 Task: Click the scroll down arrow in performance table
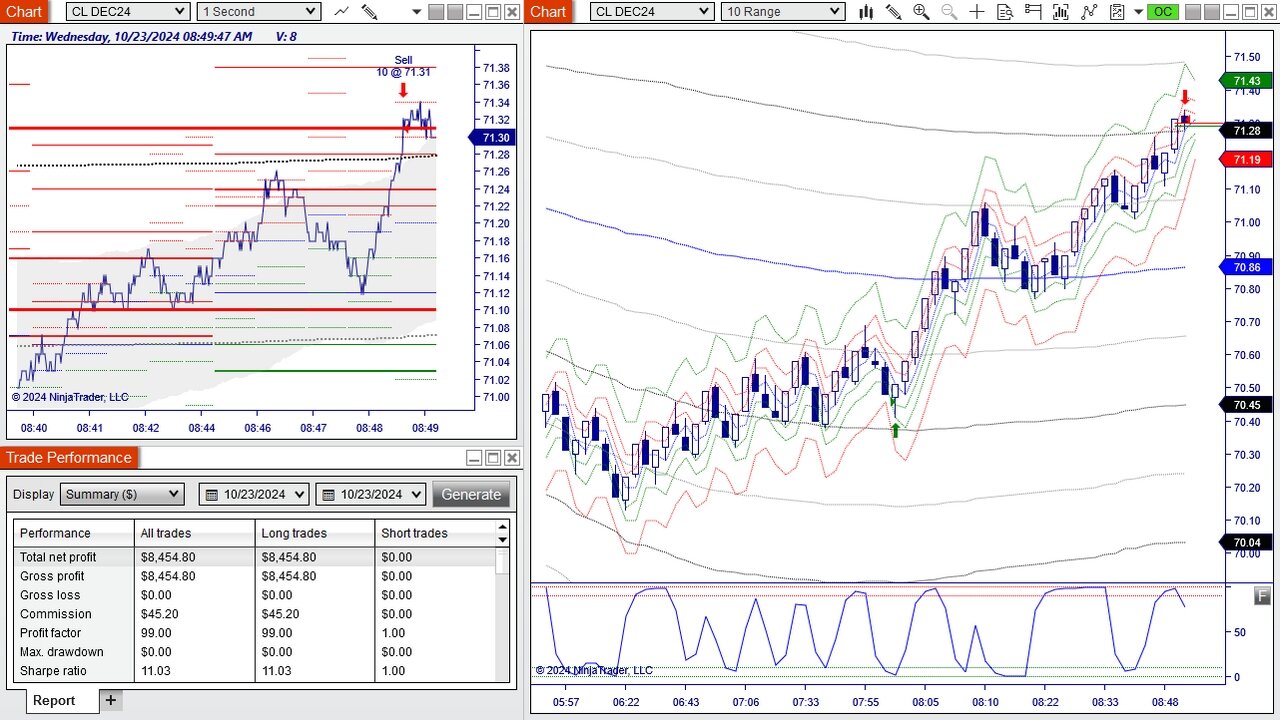pyautogui.click(x=503, y=540)
